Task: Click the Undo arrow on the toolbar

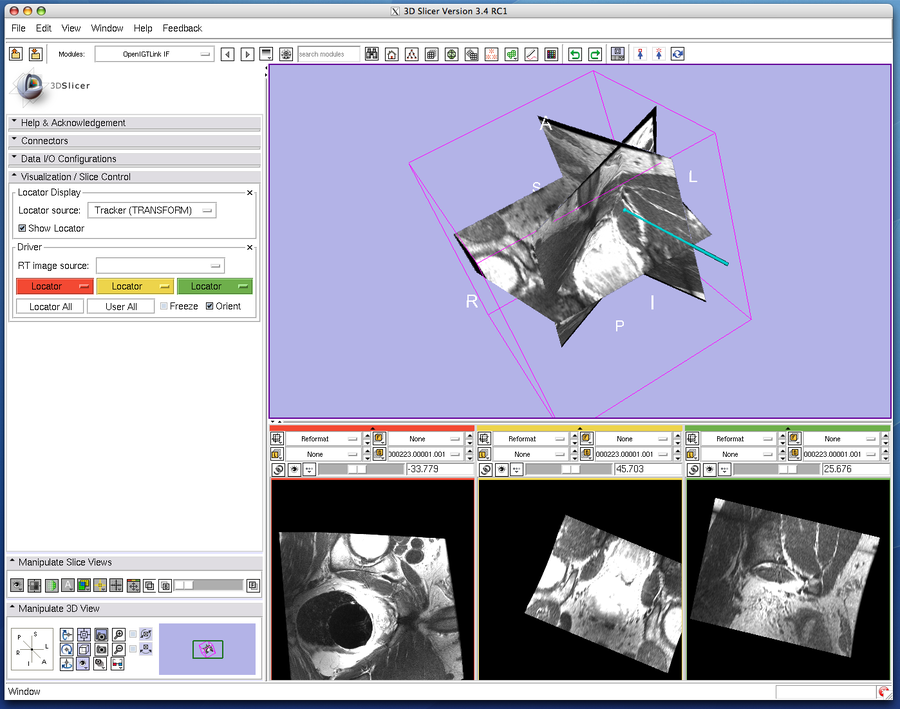Action: pos(576,55)
